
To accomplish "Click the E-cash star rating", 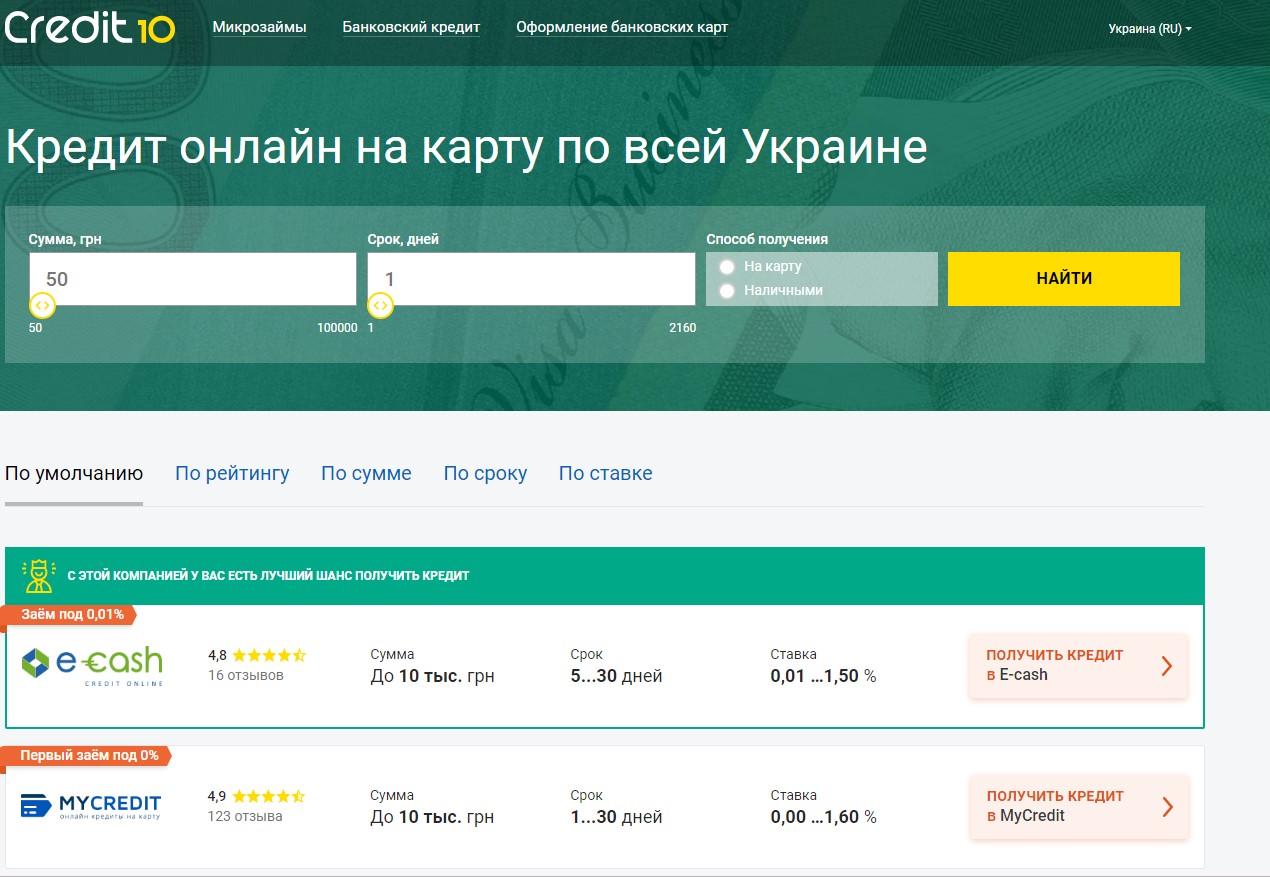I will (268, 656).
